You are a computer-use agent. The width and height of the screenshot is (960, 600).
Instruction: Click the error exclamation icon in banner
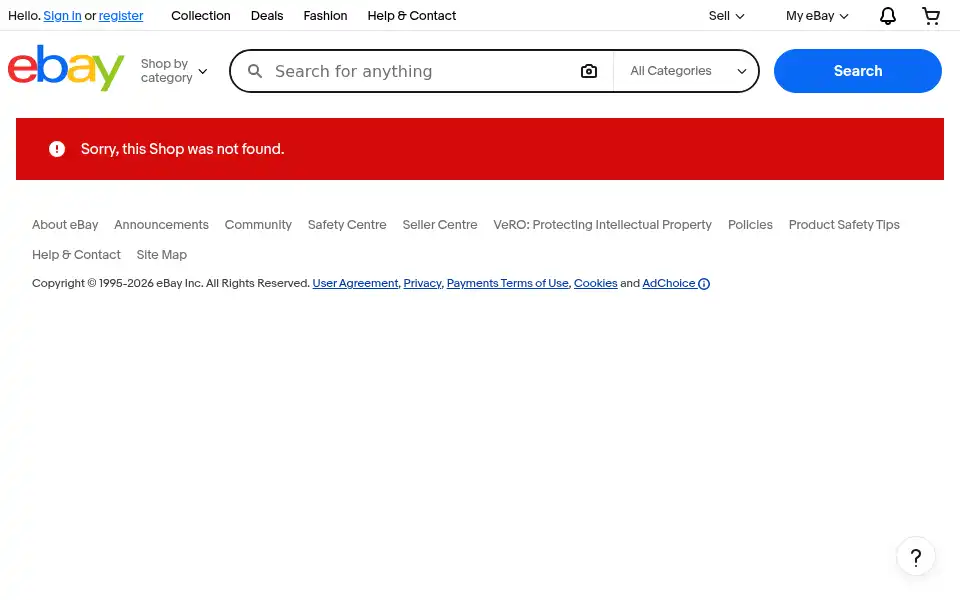coord(57,149)
